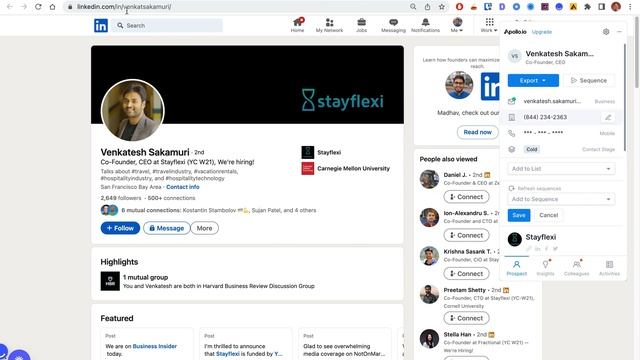
Task: Switch to Apollo Prospect tab
Action: [x=517, y=268]
